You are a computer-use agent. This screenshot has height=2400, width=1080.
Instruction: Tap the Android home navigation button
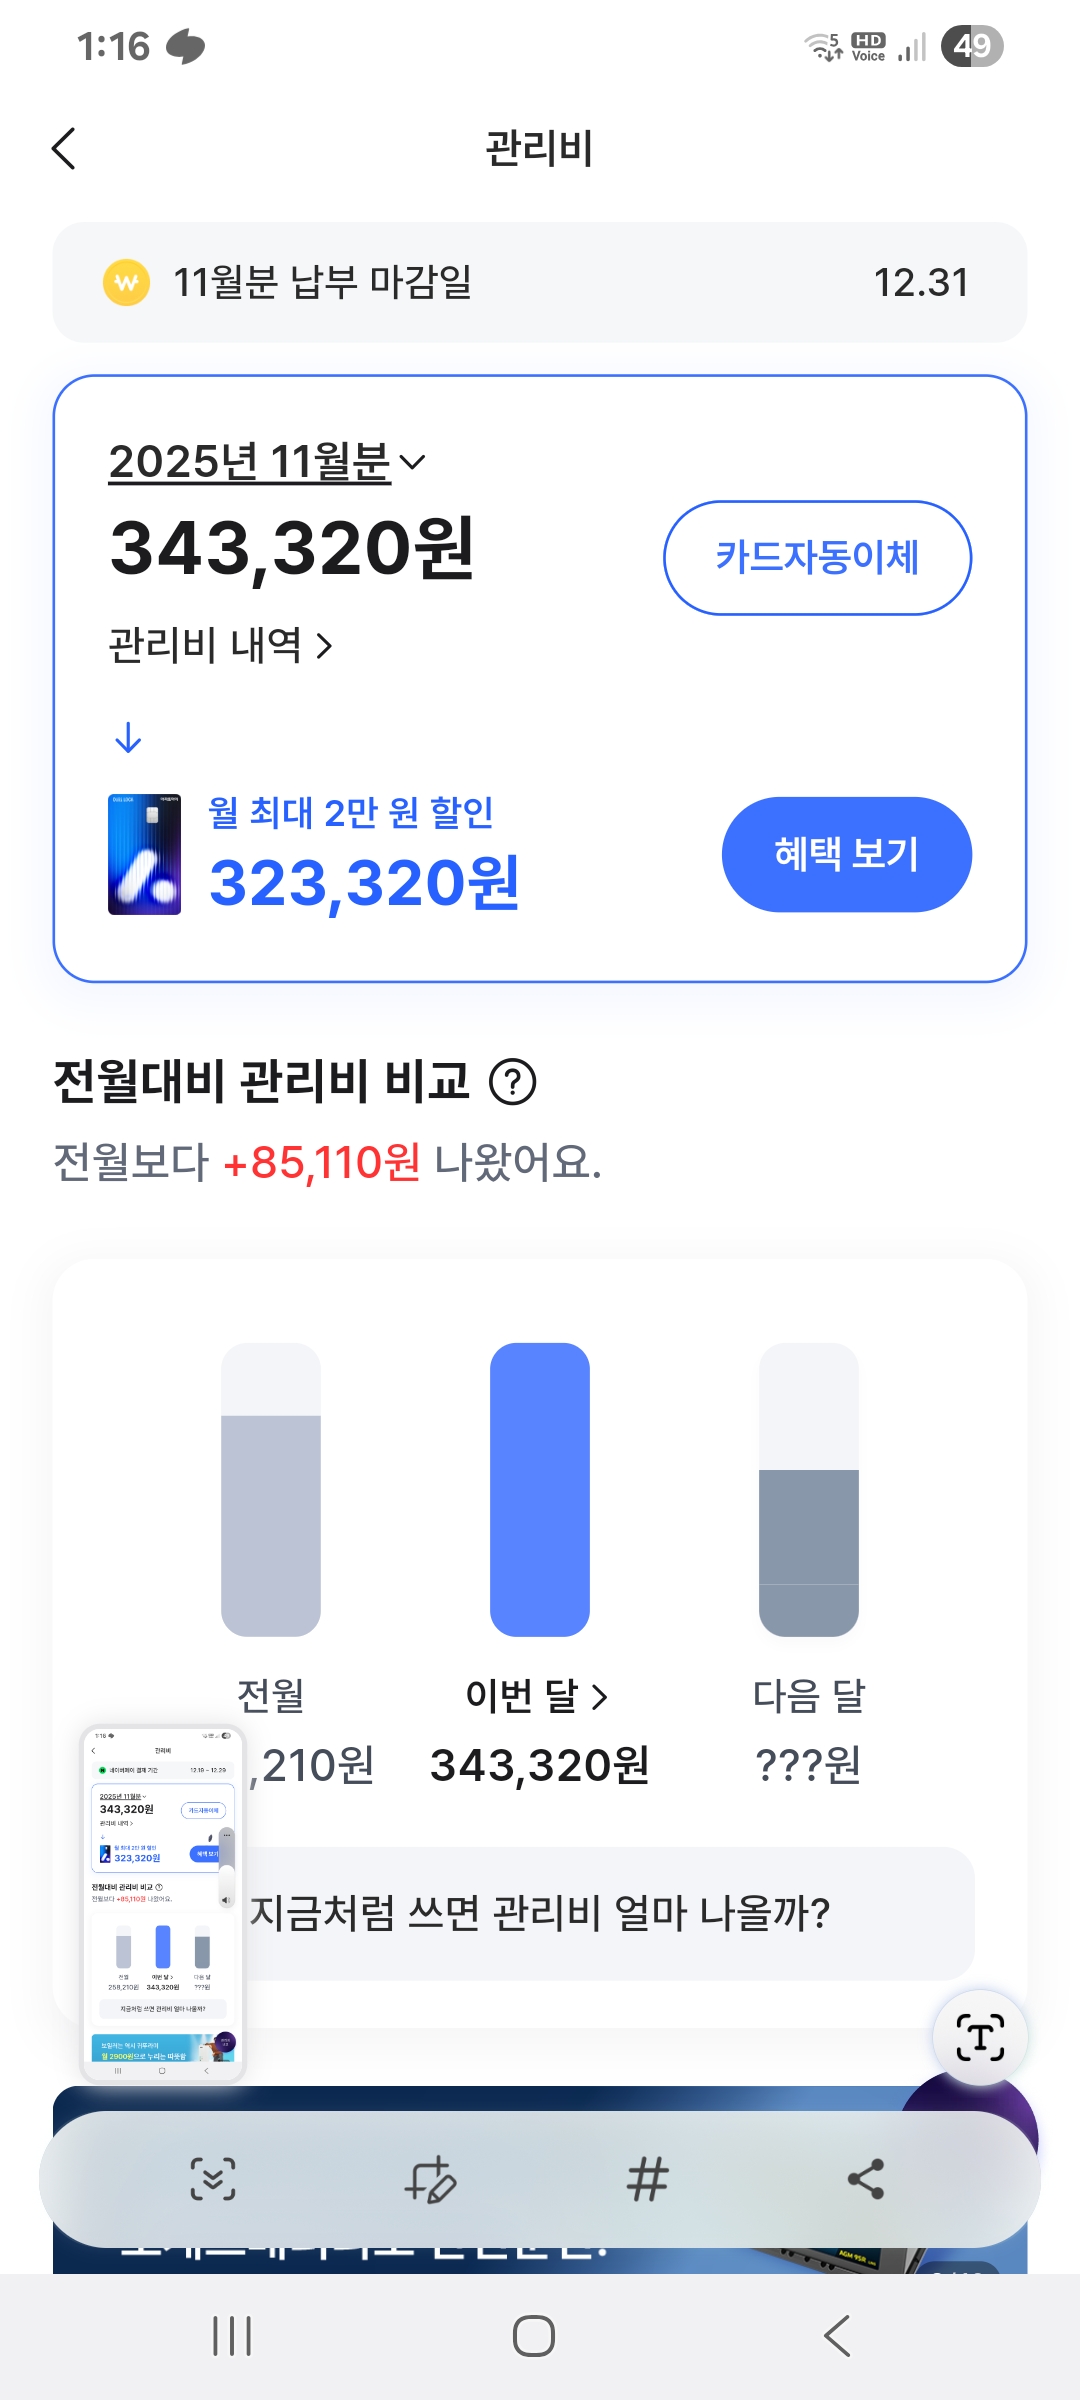pyautogui.click(x=534, y=2336)
